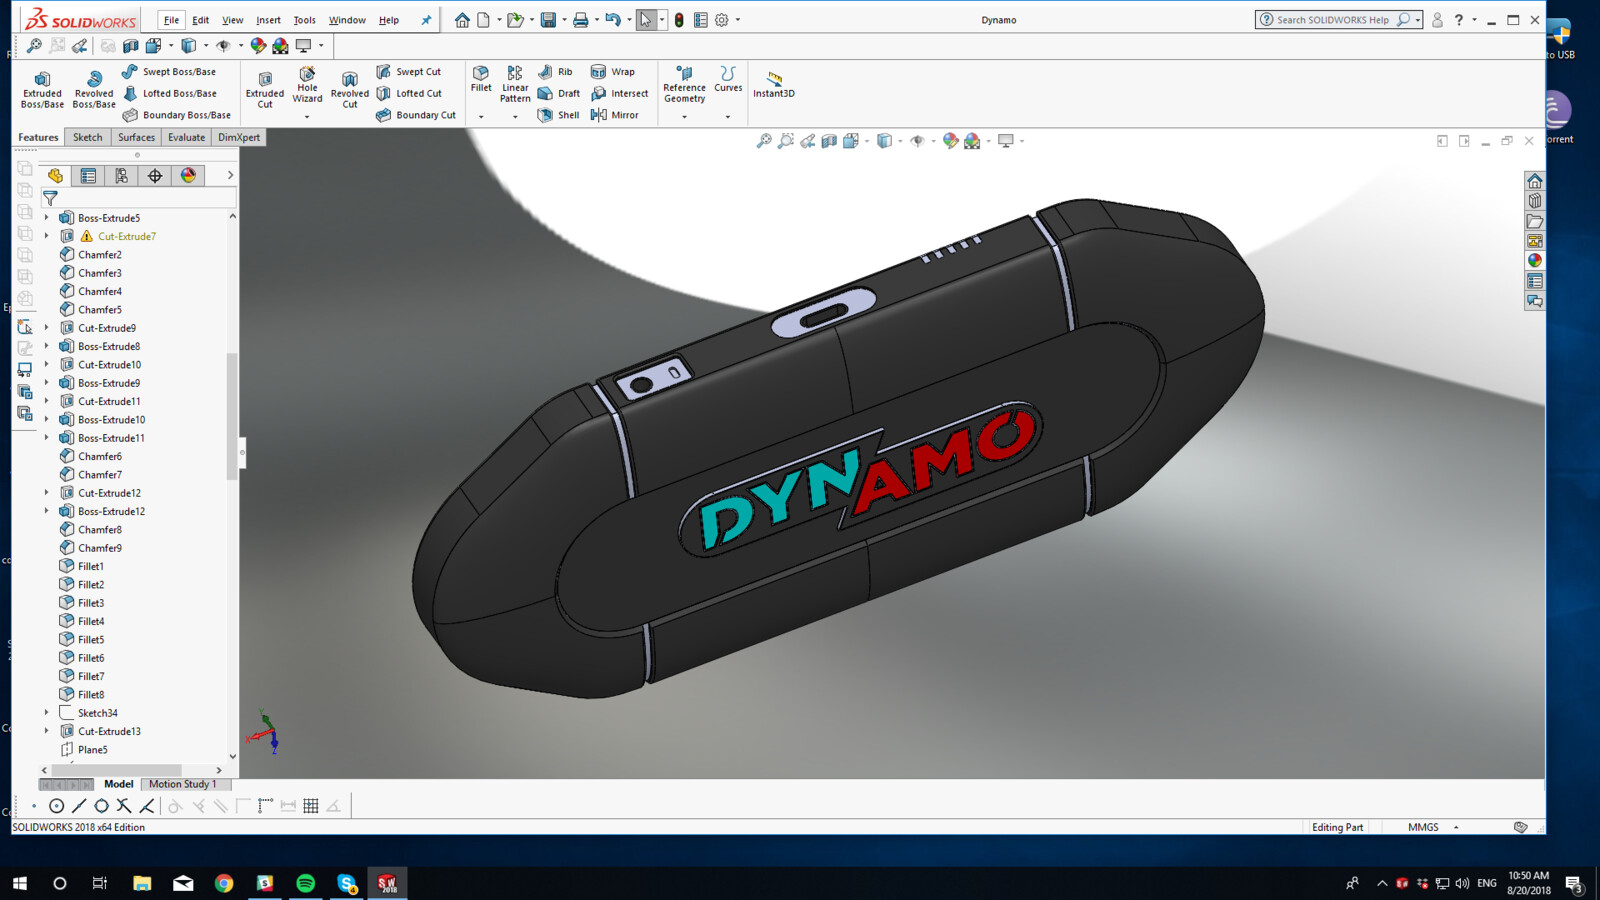Open the ConfigurationManager panel tab
The height and width of the screenshot is (900, 1600).
(121, 176)
